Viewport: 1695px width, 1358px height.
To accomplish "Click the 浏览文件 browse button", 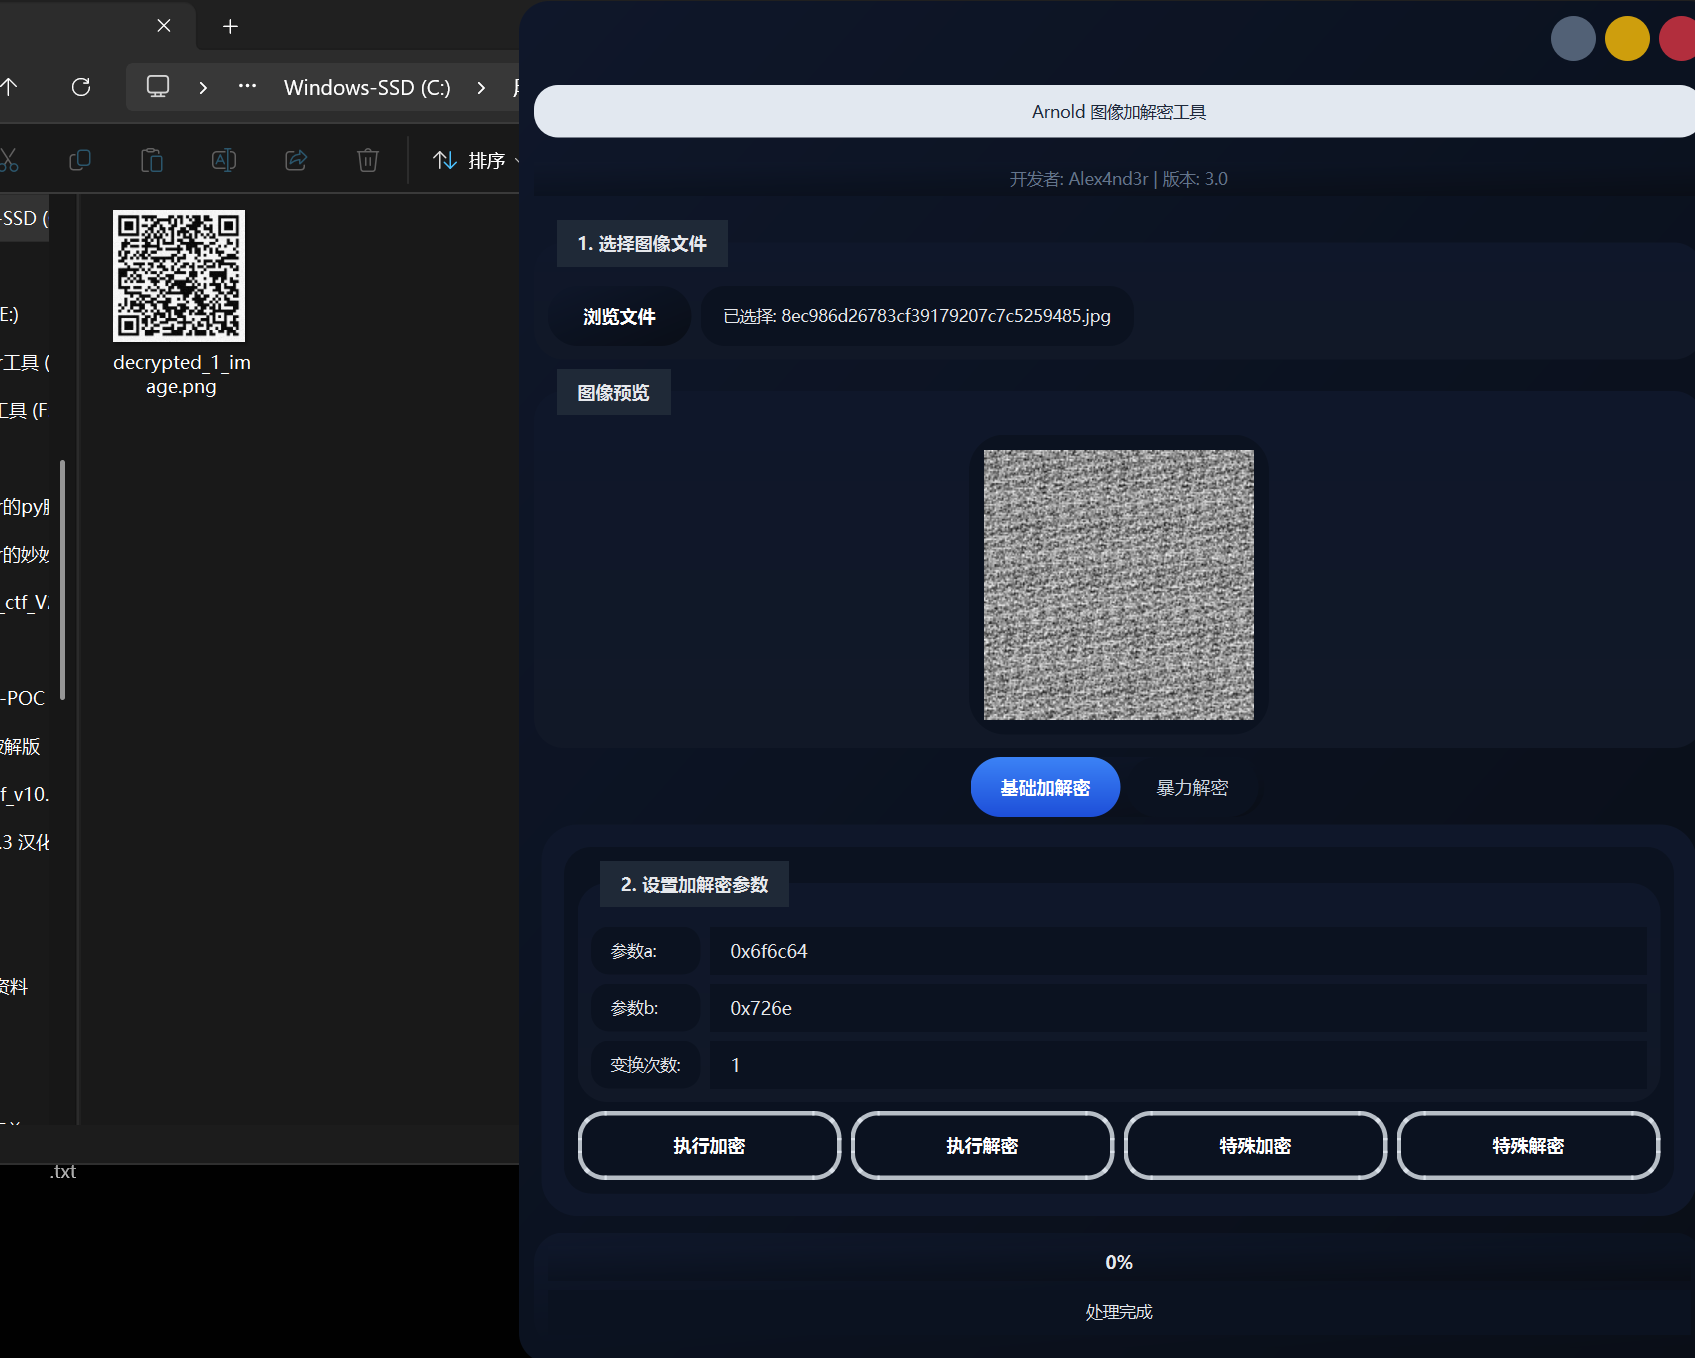I will coord(620,316).
